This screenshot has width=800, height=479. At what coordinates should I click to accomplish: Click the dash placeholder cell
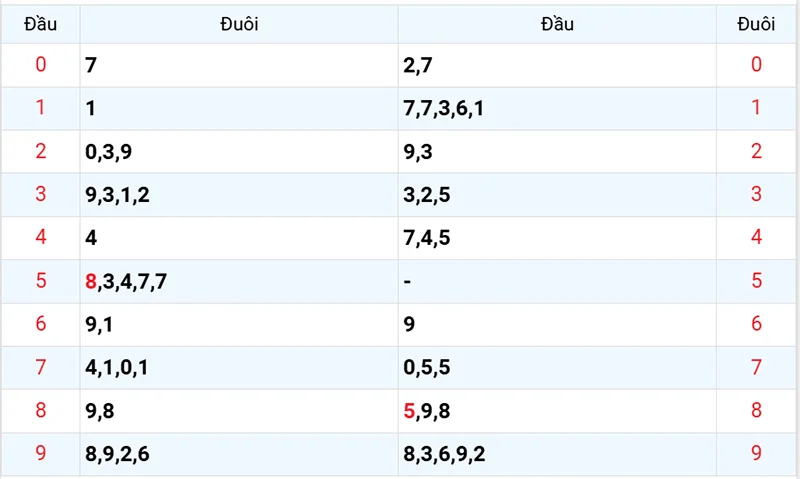point(408,281)
